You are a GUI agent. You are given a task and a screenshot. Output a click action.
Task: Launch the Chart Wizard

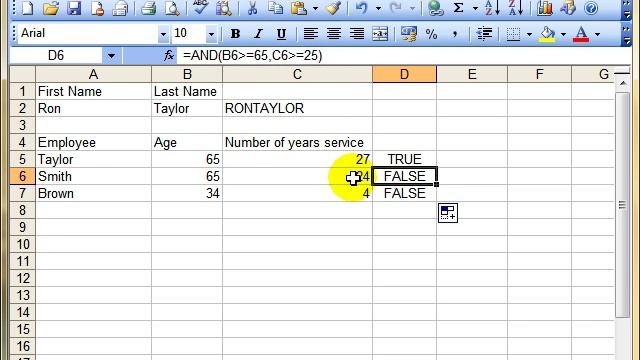tap(544, 8)
